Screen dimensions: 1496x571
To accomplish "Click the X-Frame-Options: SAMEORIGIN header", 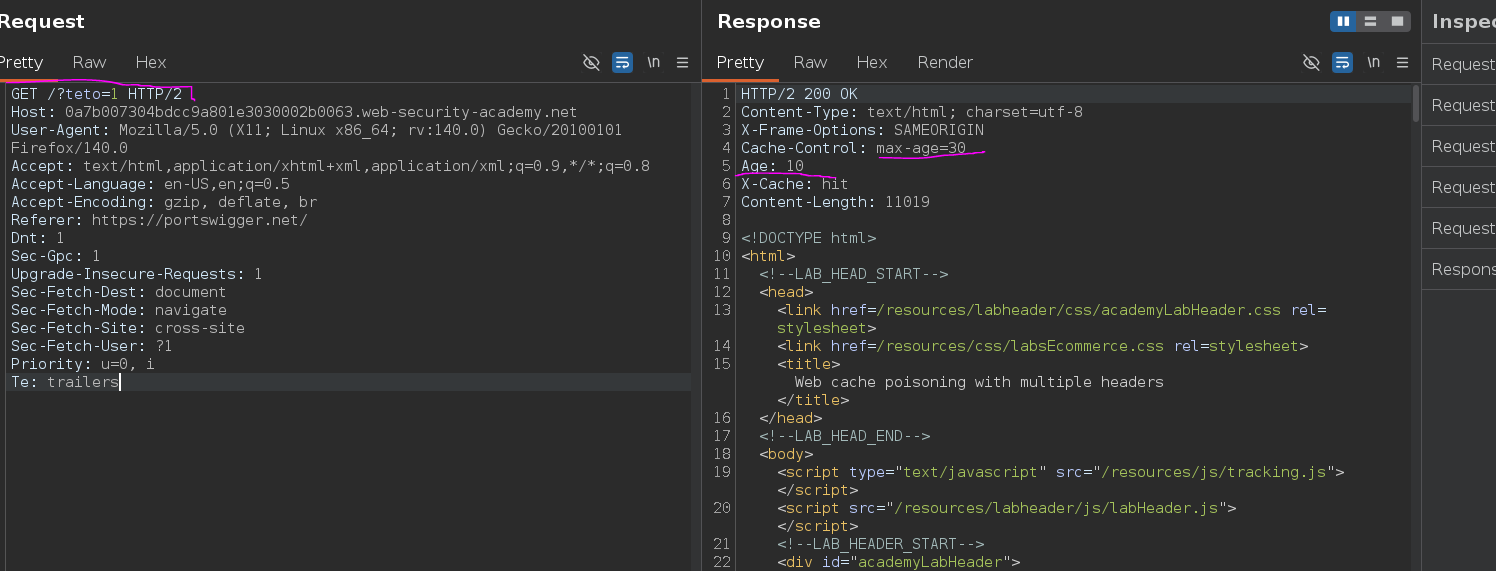I will (x=862, y=130).
